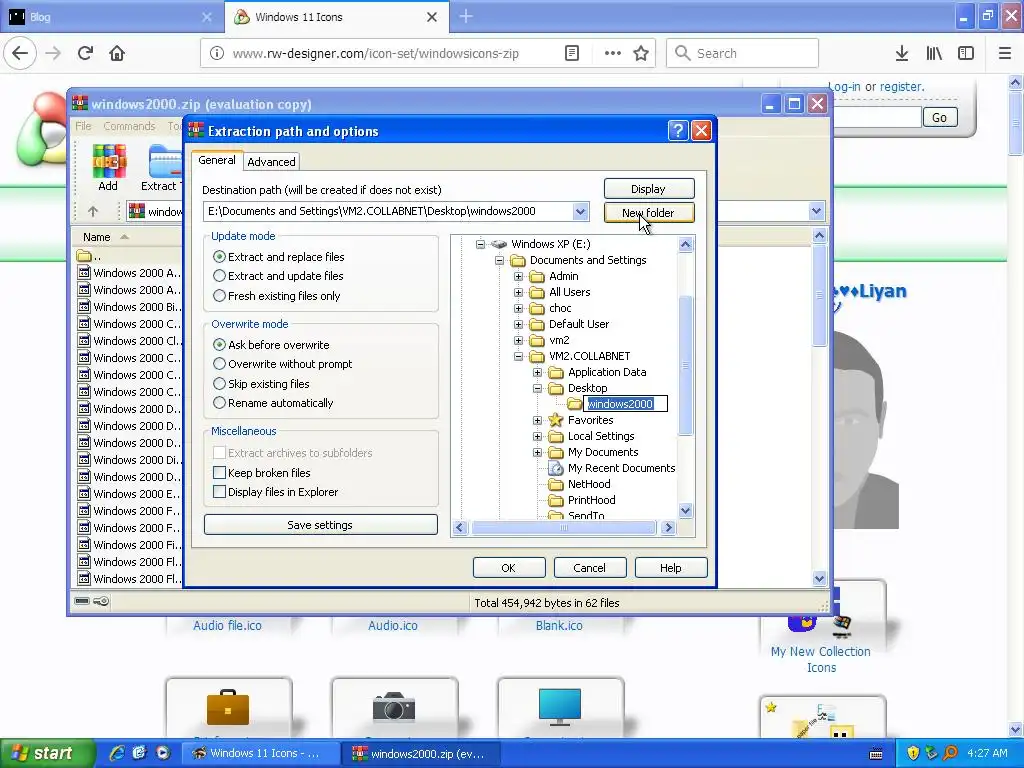Screen dimensions: 1024x768
Task: Click folder tree horizontal scrollbar
Action: (564, 527)
